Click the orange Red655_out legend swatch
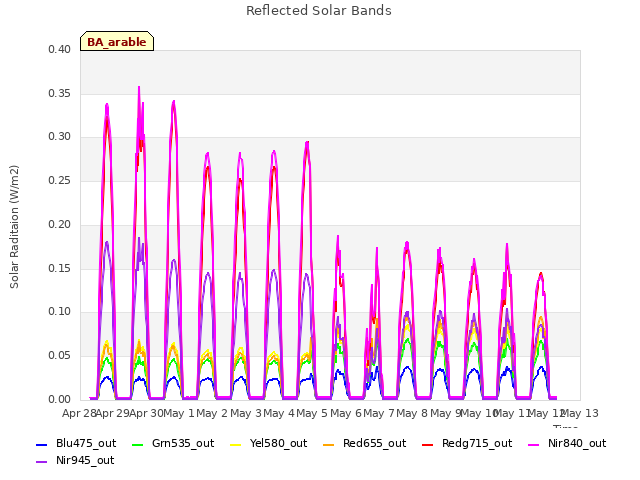 329,444
